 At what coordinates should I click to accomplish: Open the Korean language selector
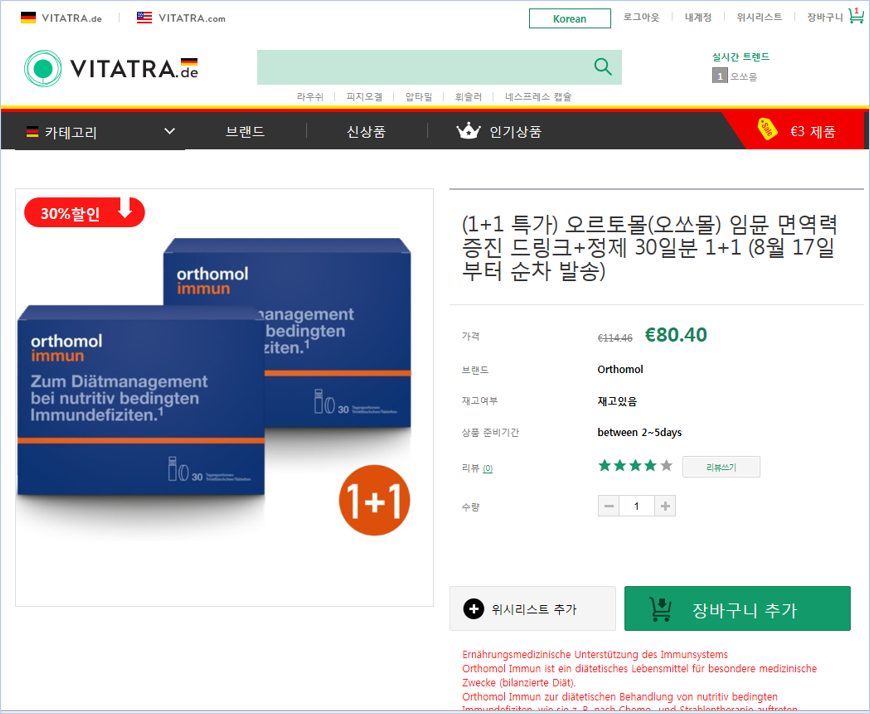coord(570,18)
